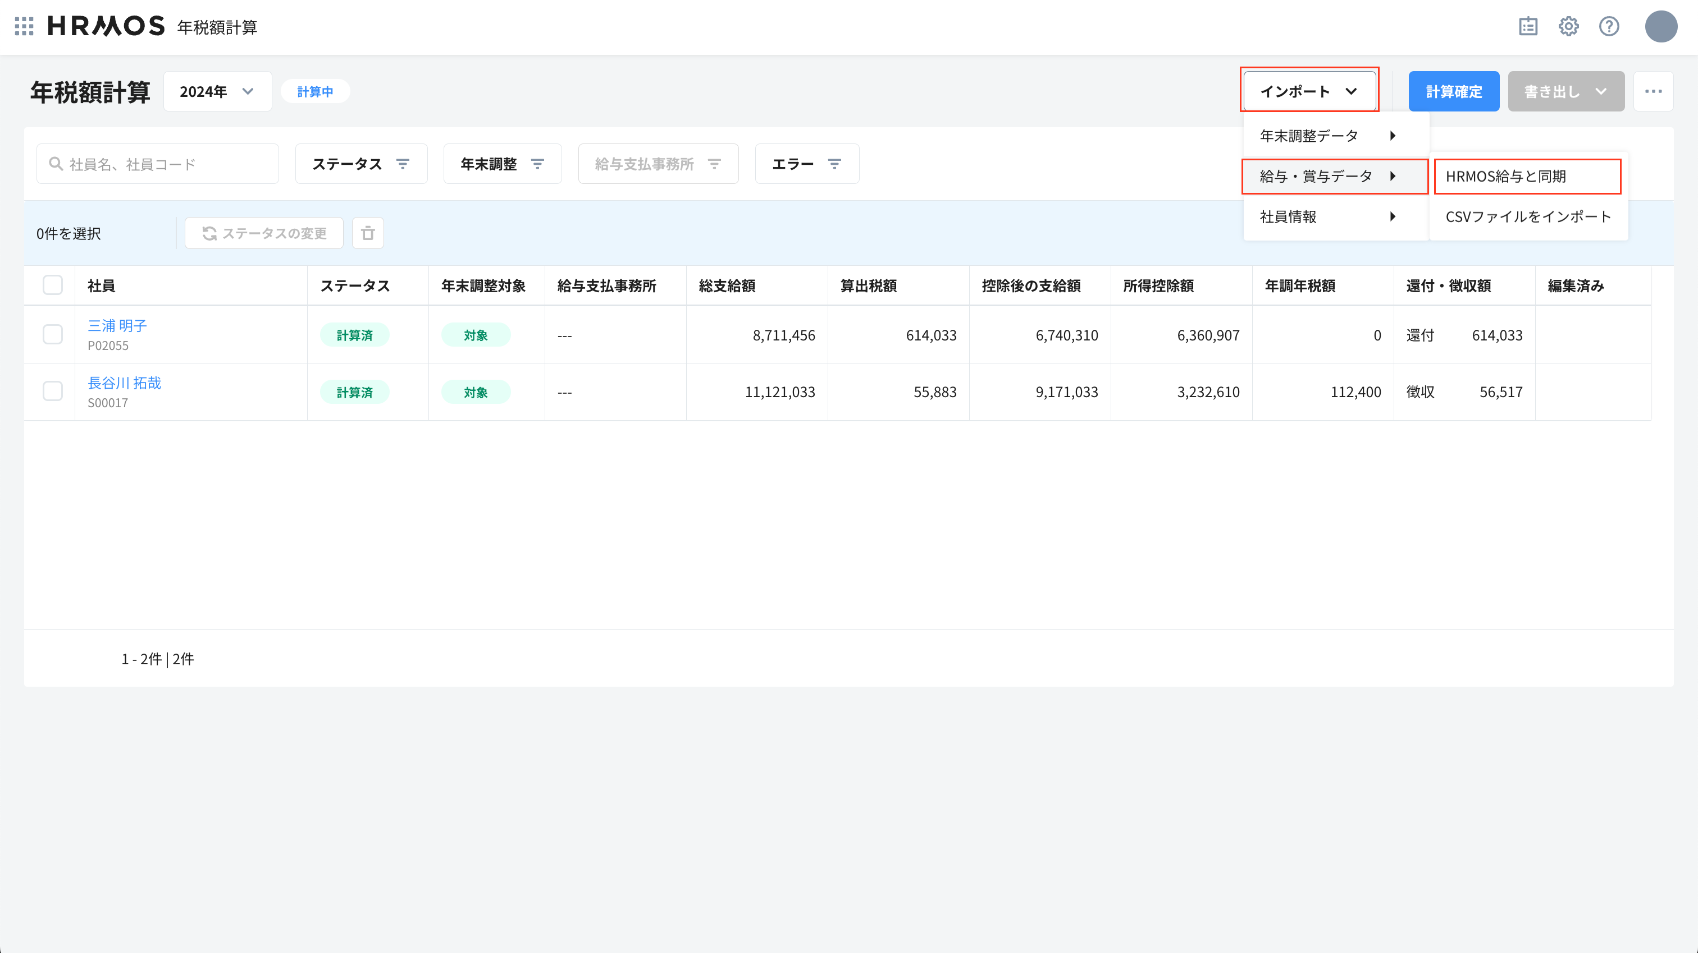This screenshot has height=953, width=1698.
Task: Open the three-dot more options menu
Action: (x=1653, y=91)
